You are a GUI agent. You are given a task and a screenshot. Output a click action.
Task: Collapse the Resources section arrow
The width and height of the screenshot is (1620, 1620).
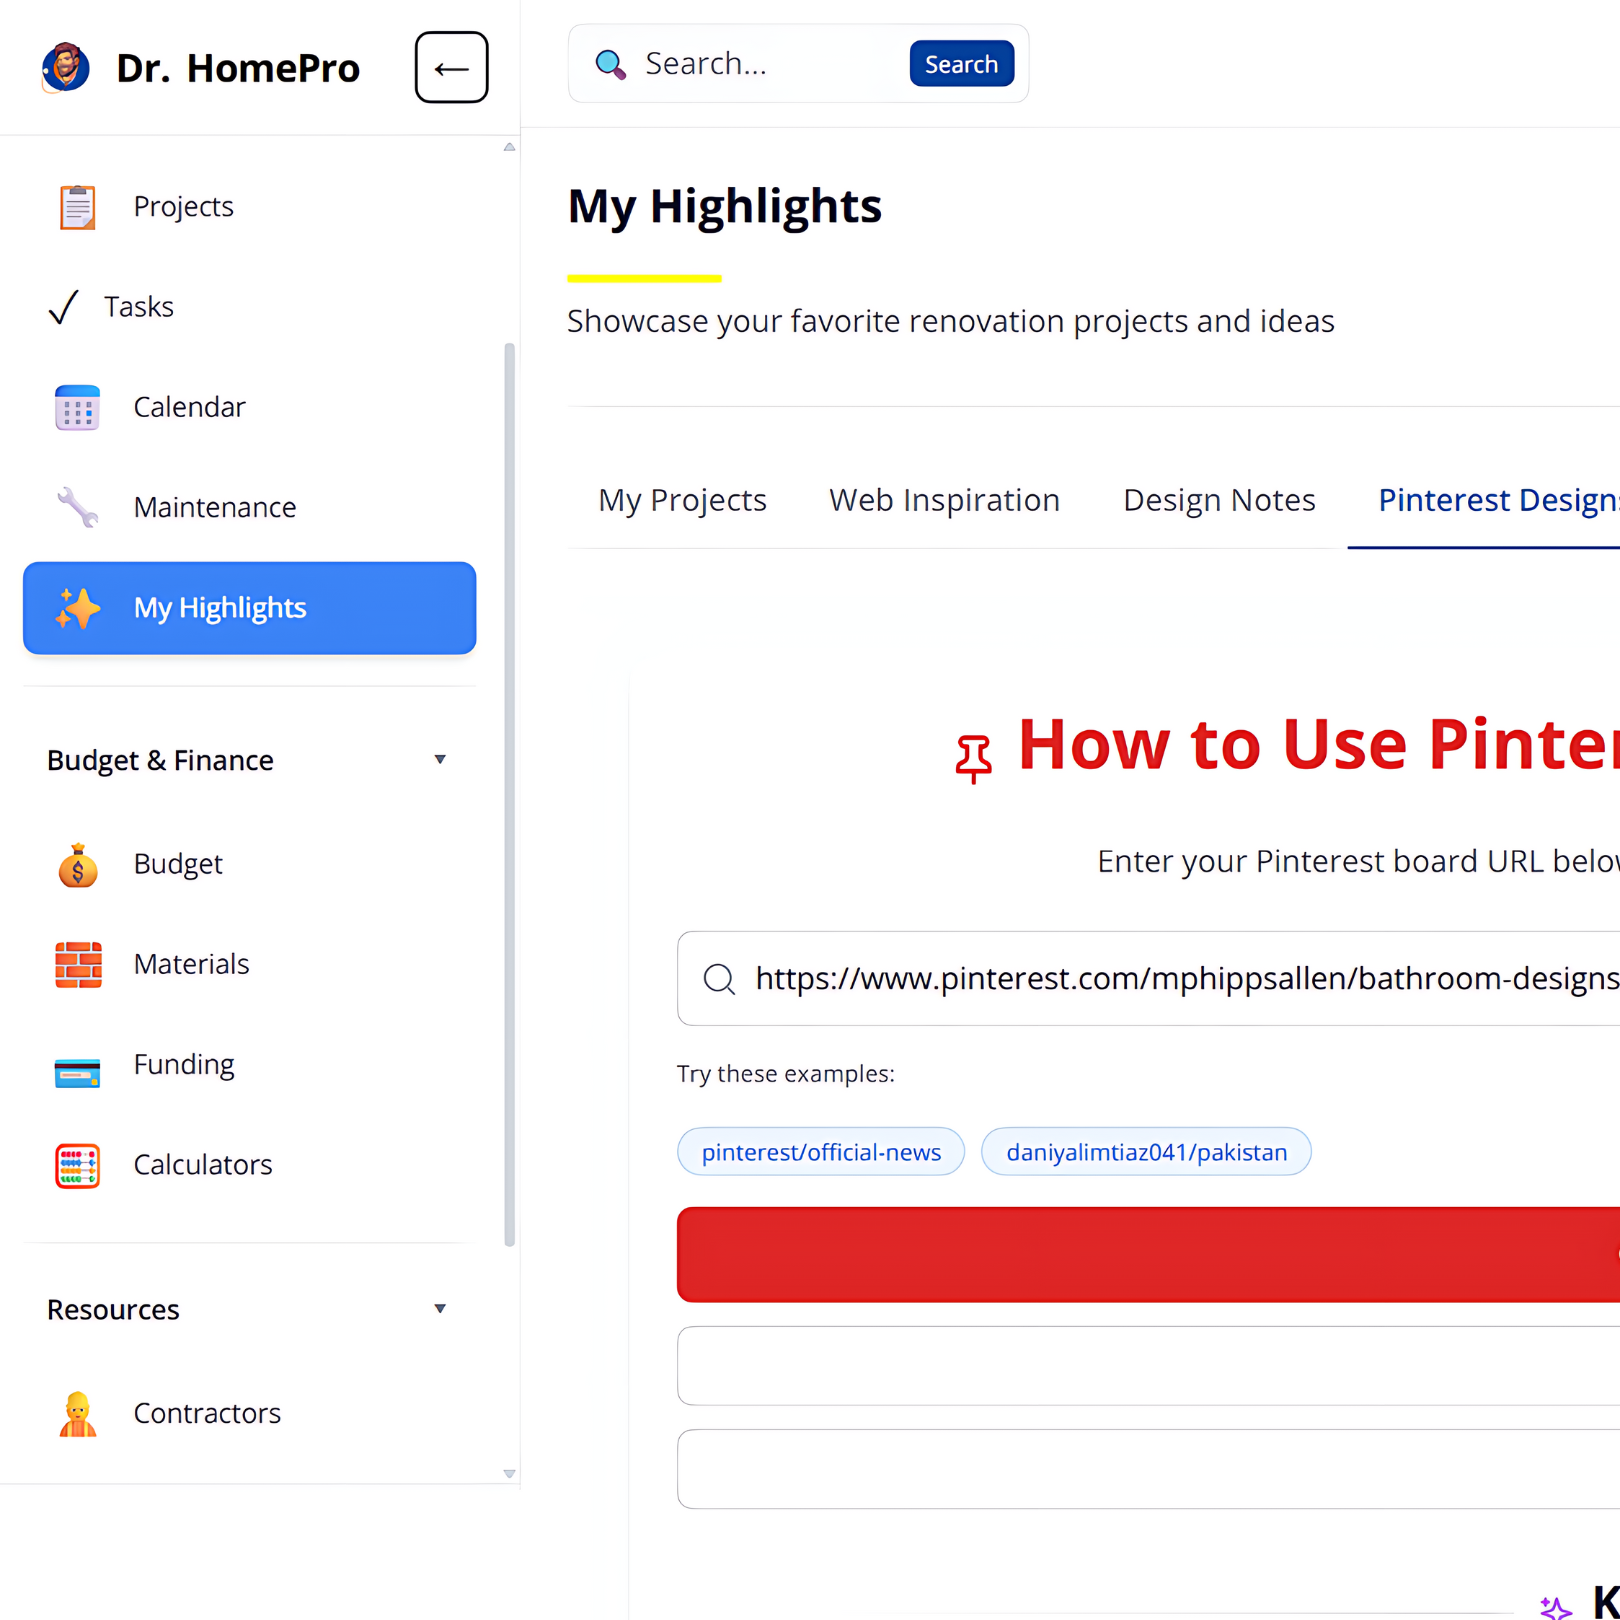point(439,1309)
